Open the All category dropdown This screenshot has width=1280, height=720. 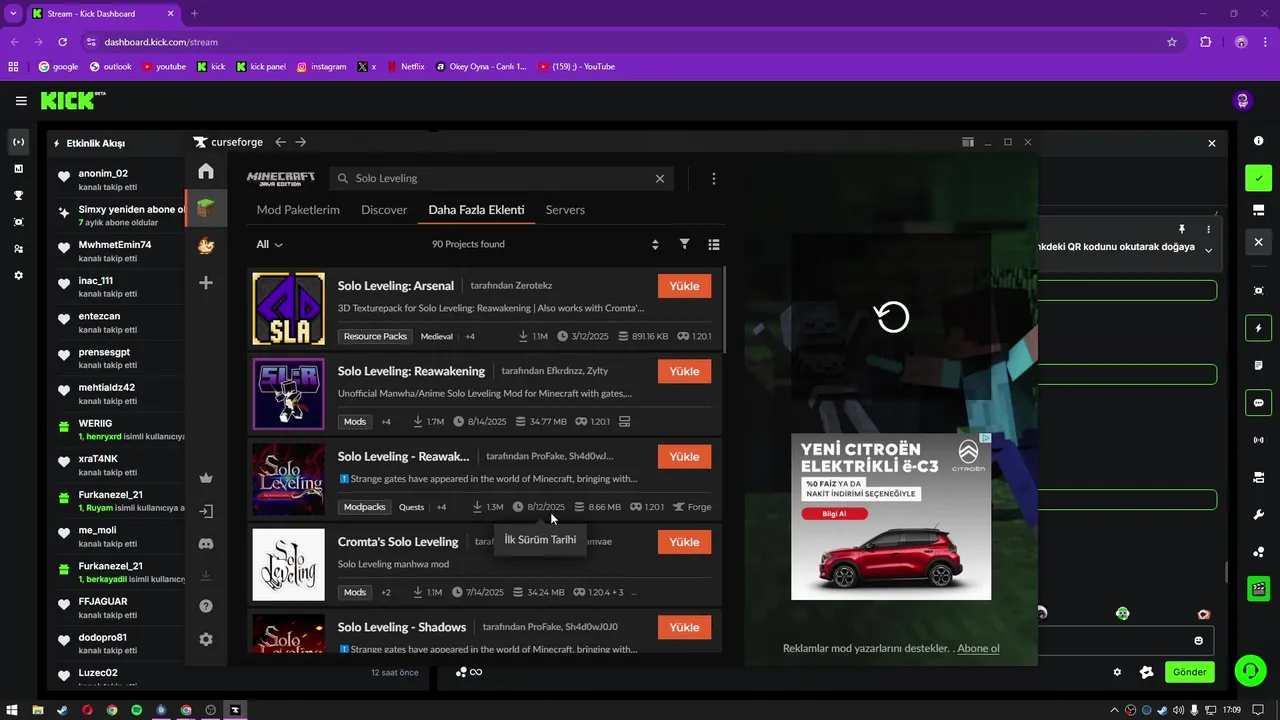tap(269, 244)
